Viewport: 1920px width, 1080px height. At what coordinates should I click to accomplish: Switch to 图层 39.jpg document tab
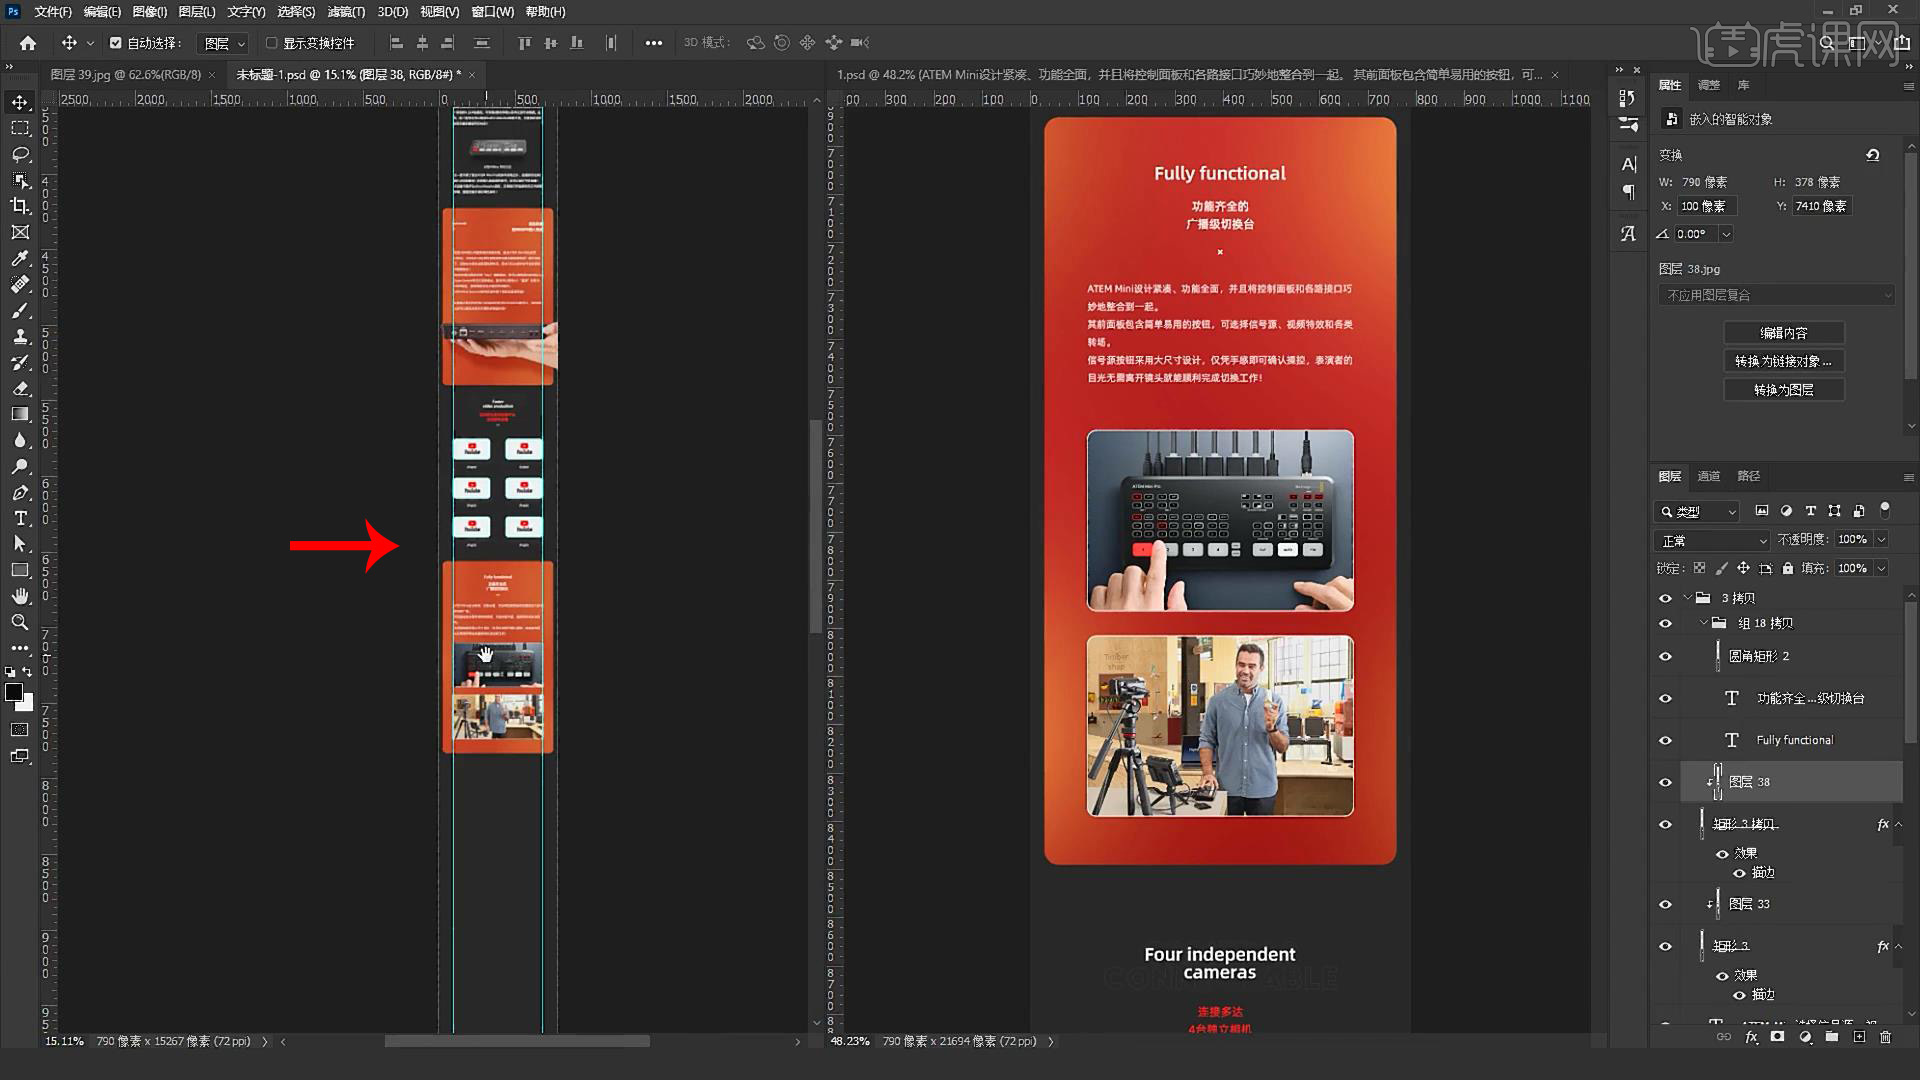tap(126, 75)
